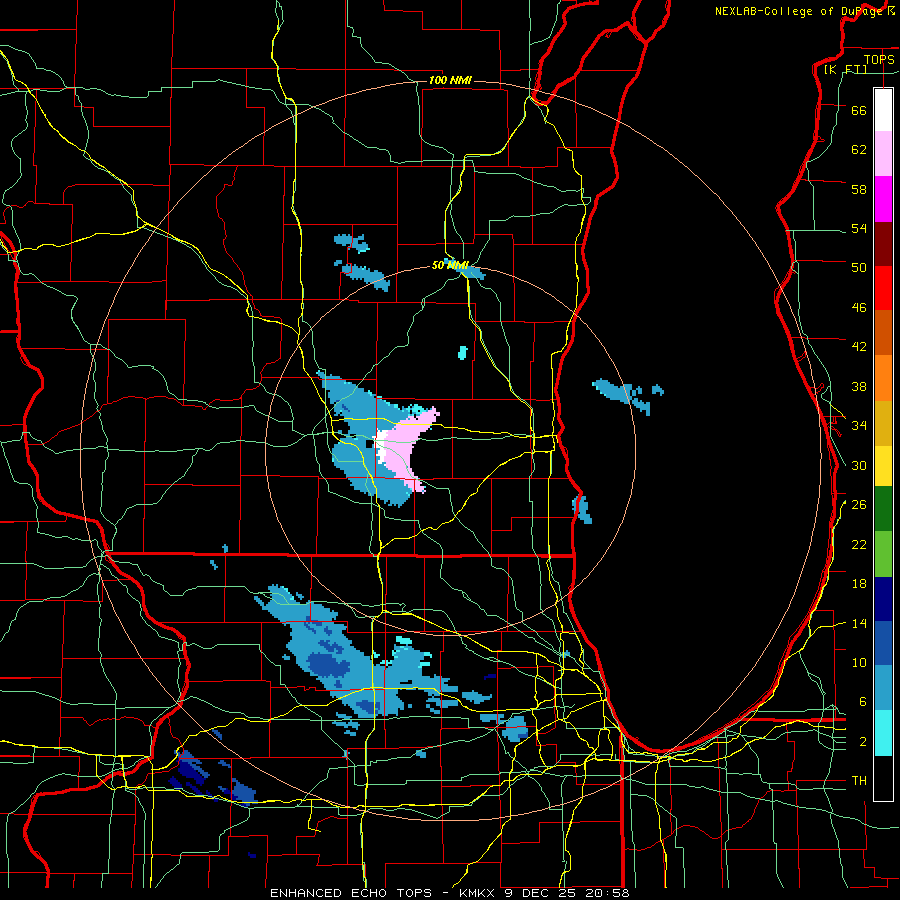
Task: Select the 22 legend label
Action: click(x=859, y=544)
